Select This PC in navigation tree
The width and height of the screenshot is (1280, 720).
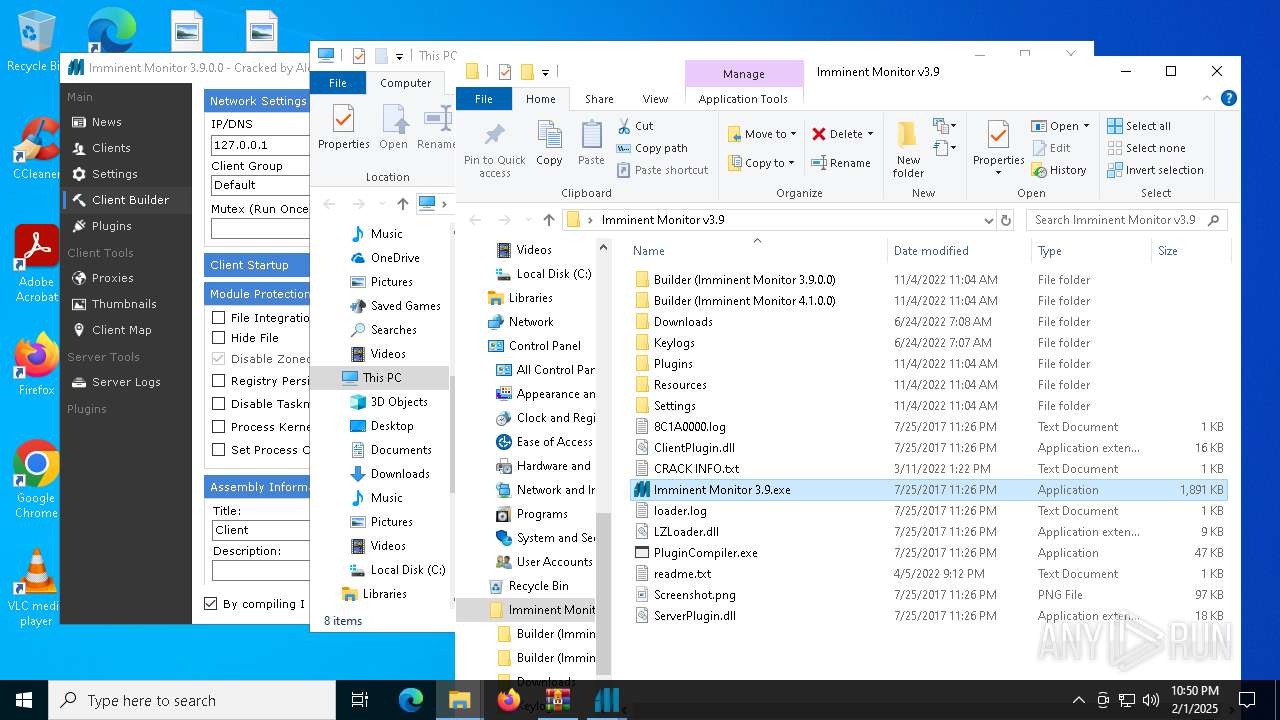(x=380, y=378)
